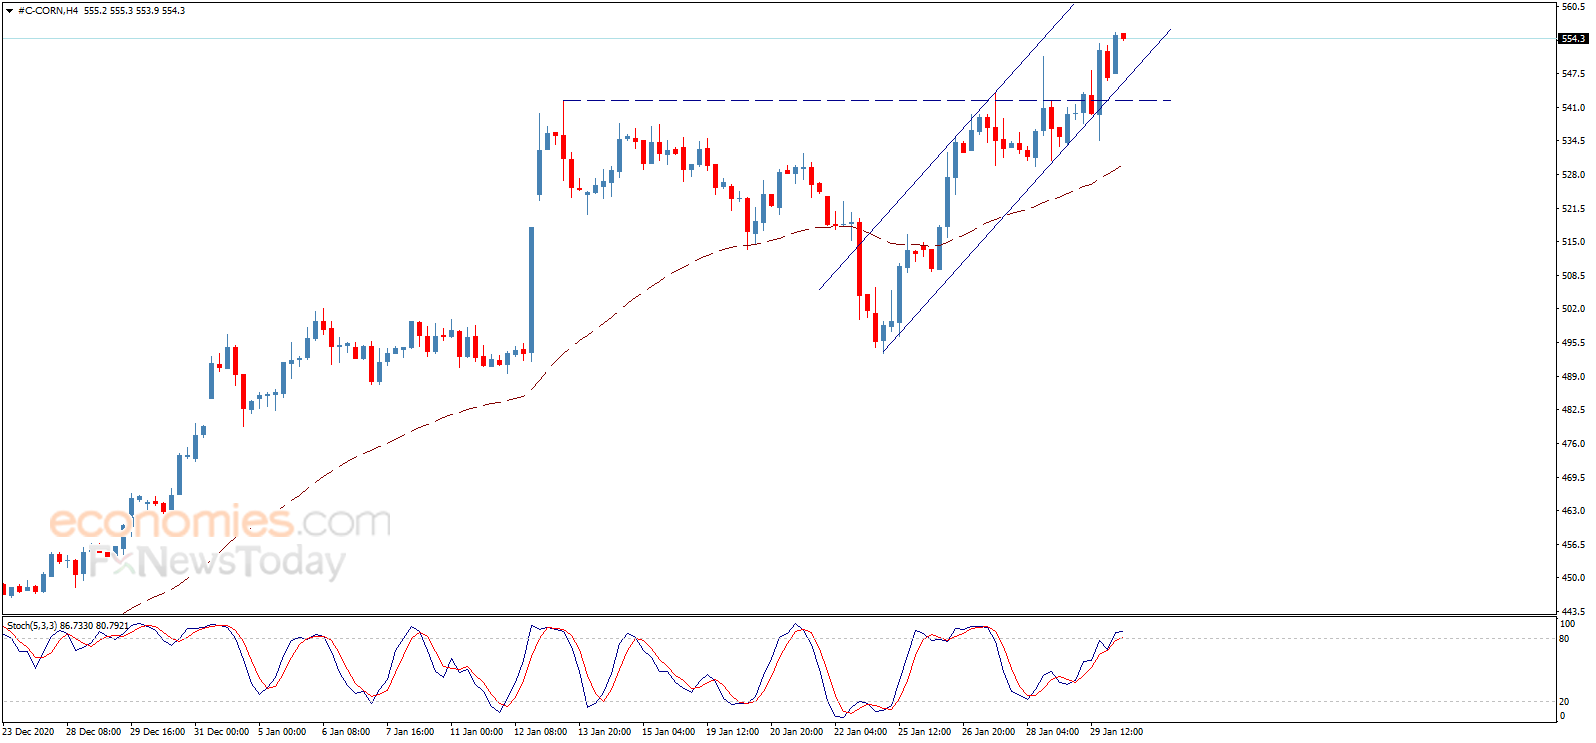Select the blue dashed horizontal resistance line
The width and height of the screenshot is (1596, 743).
coord(866,100)
